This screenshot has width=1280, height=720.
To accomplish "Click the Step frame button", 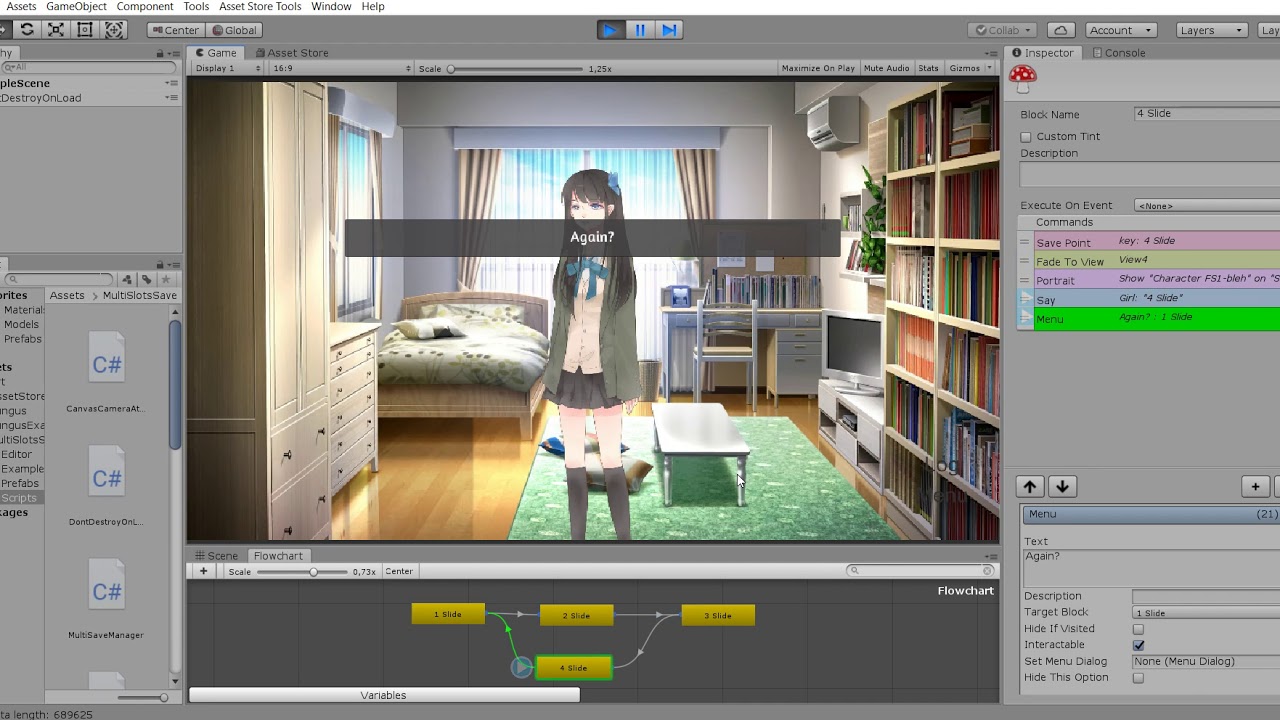I will (x=669, y=30).
